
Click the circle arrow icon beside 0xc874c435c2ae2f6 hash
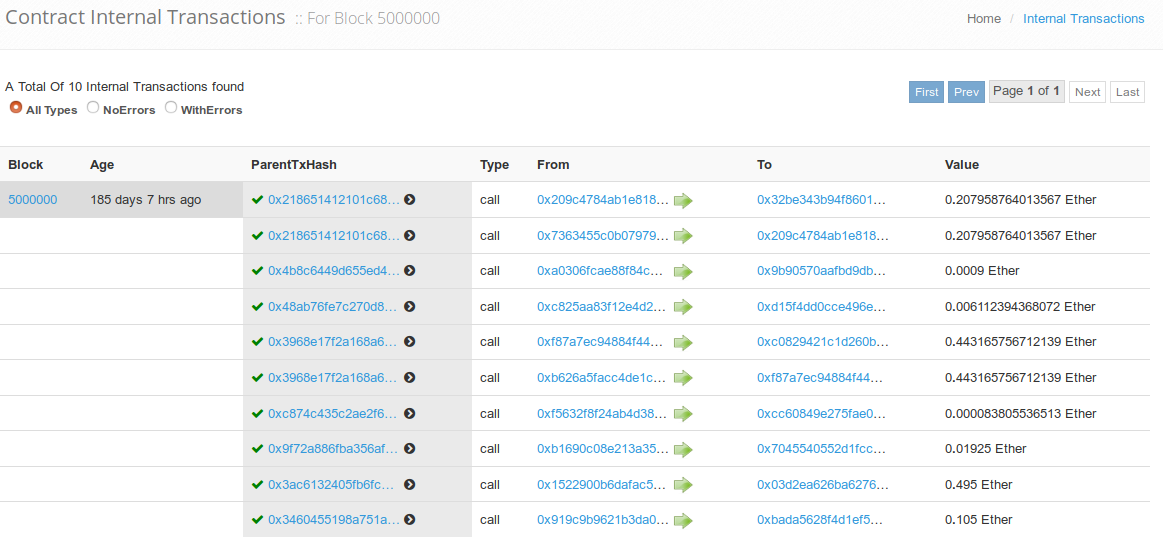pyautogui.click(x=410, y=414)
